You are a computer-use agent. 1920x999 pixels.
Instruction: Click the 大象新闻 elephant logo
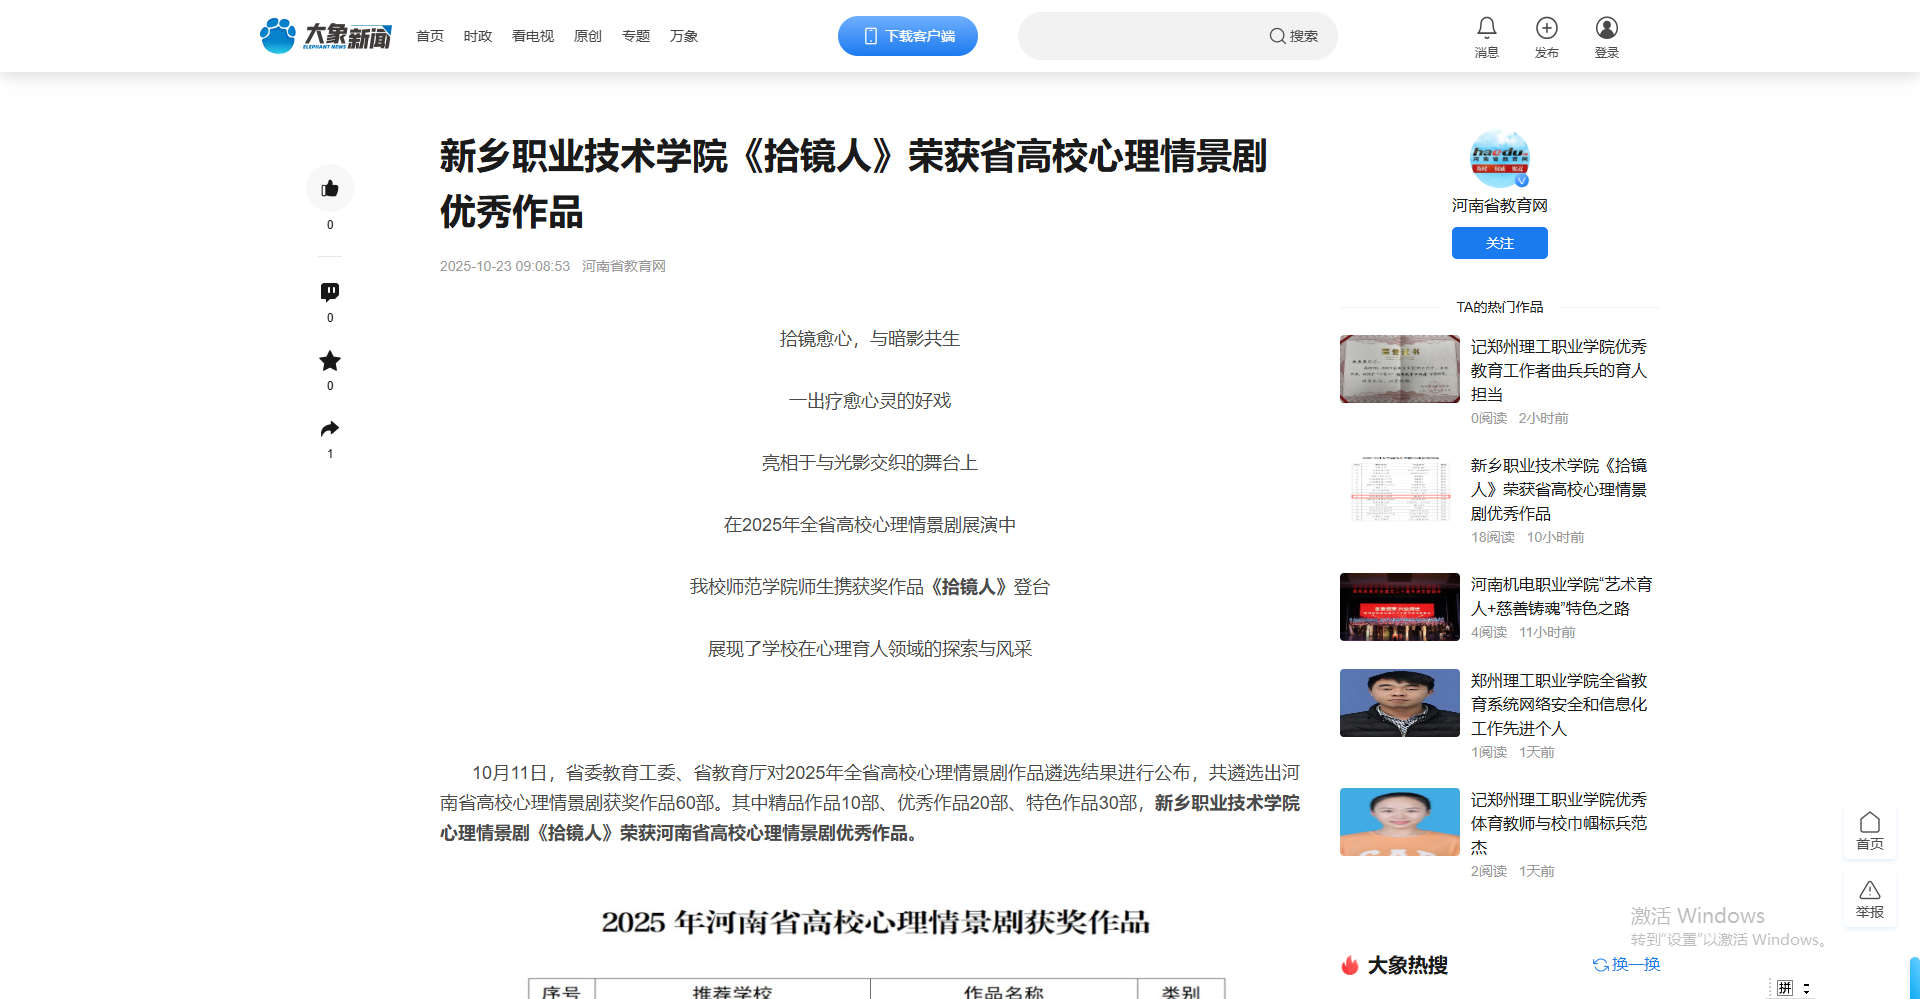[326, 36]
